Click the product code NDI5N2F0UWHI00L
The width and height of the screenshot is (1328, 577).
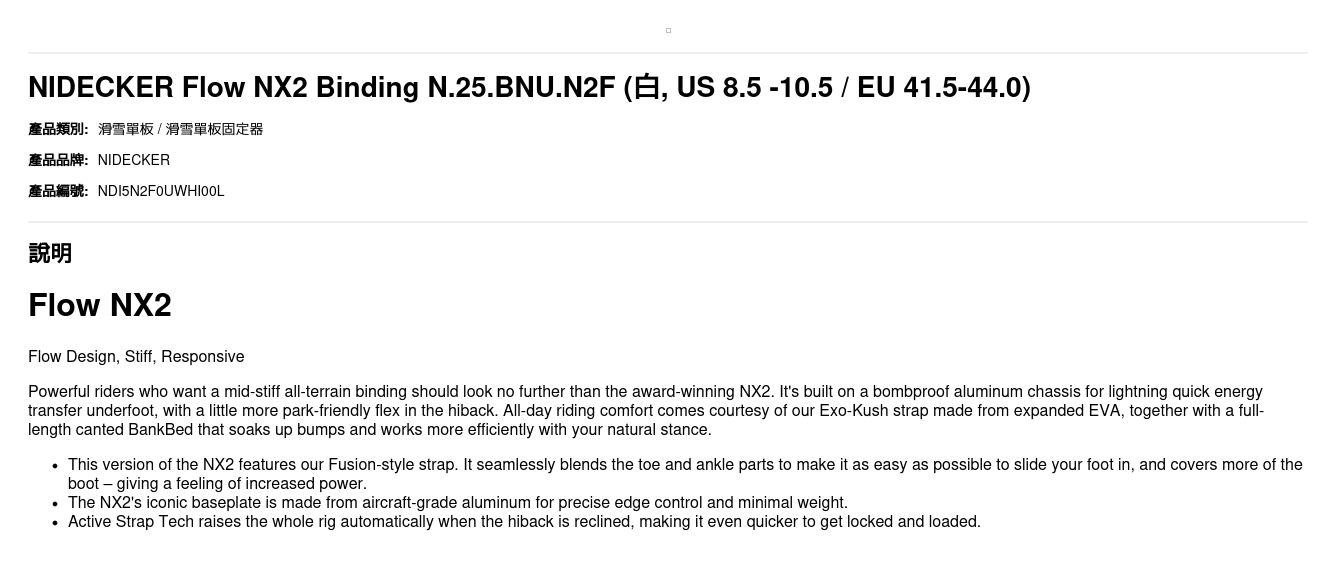161,191
